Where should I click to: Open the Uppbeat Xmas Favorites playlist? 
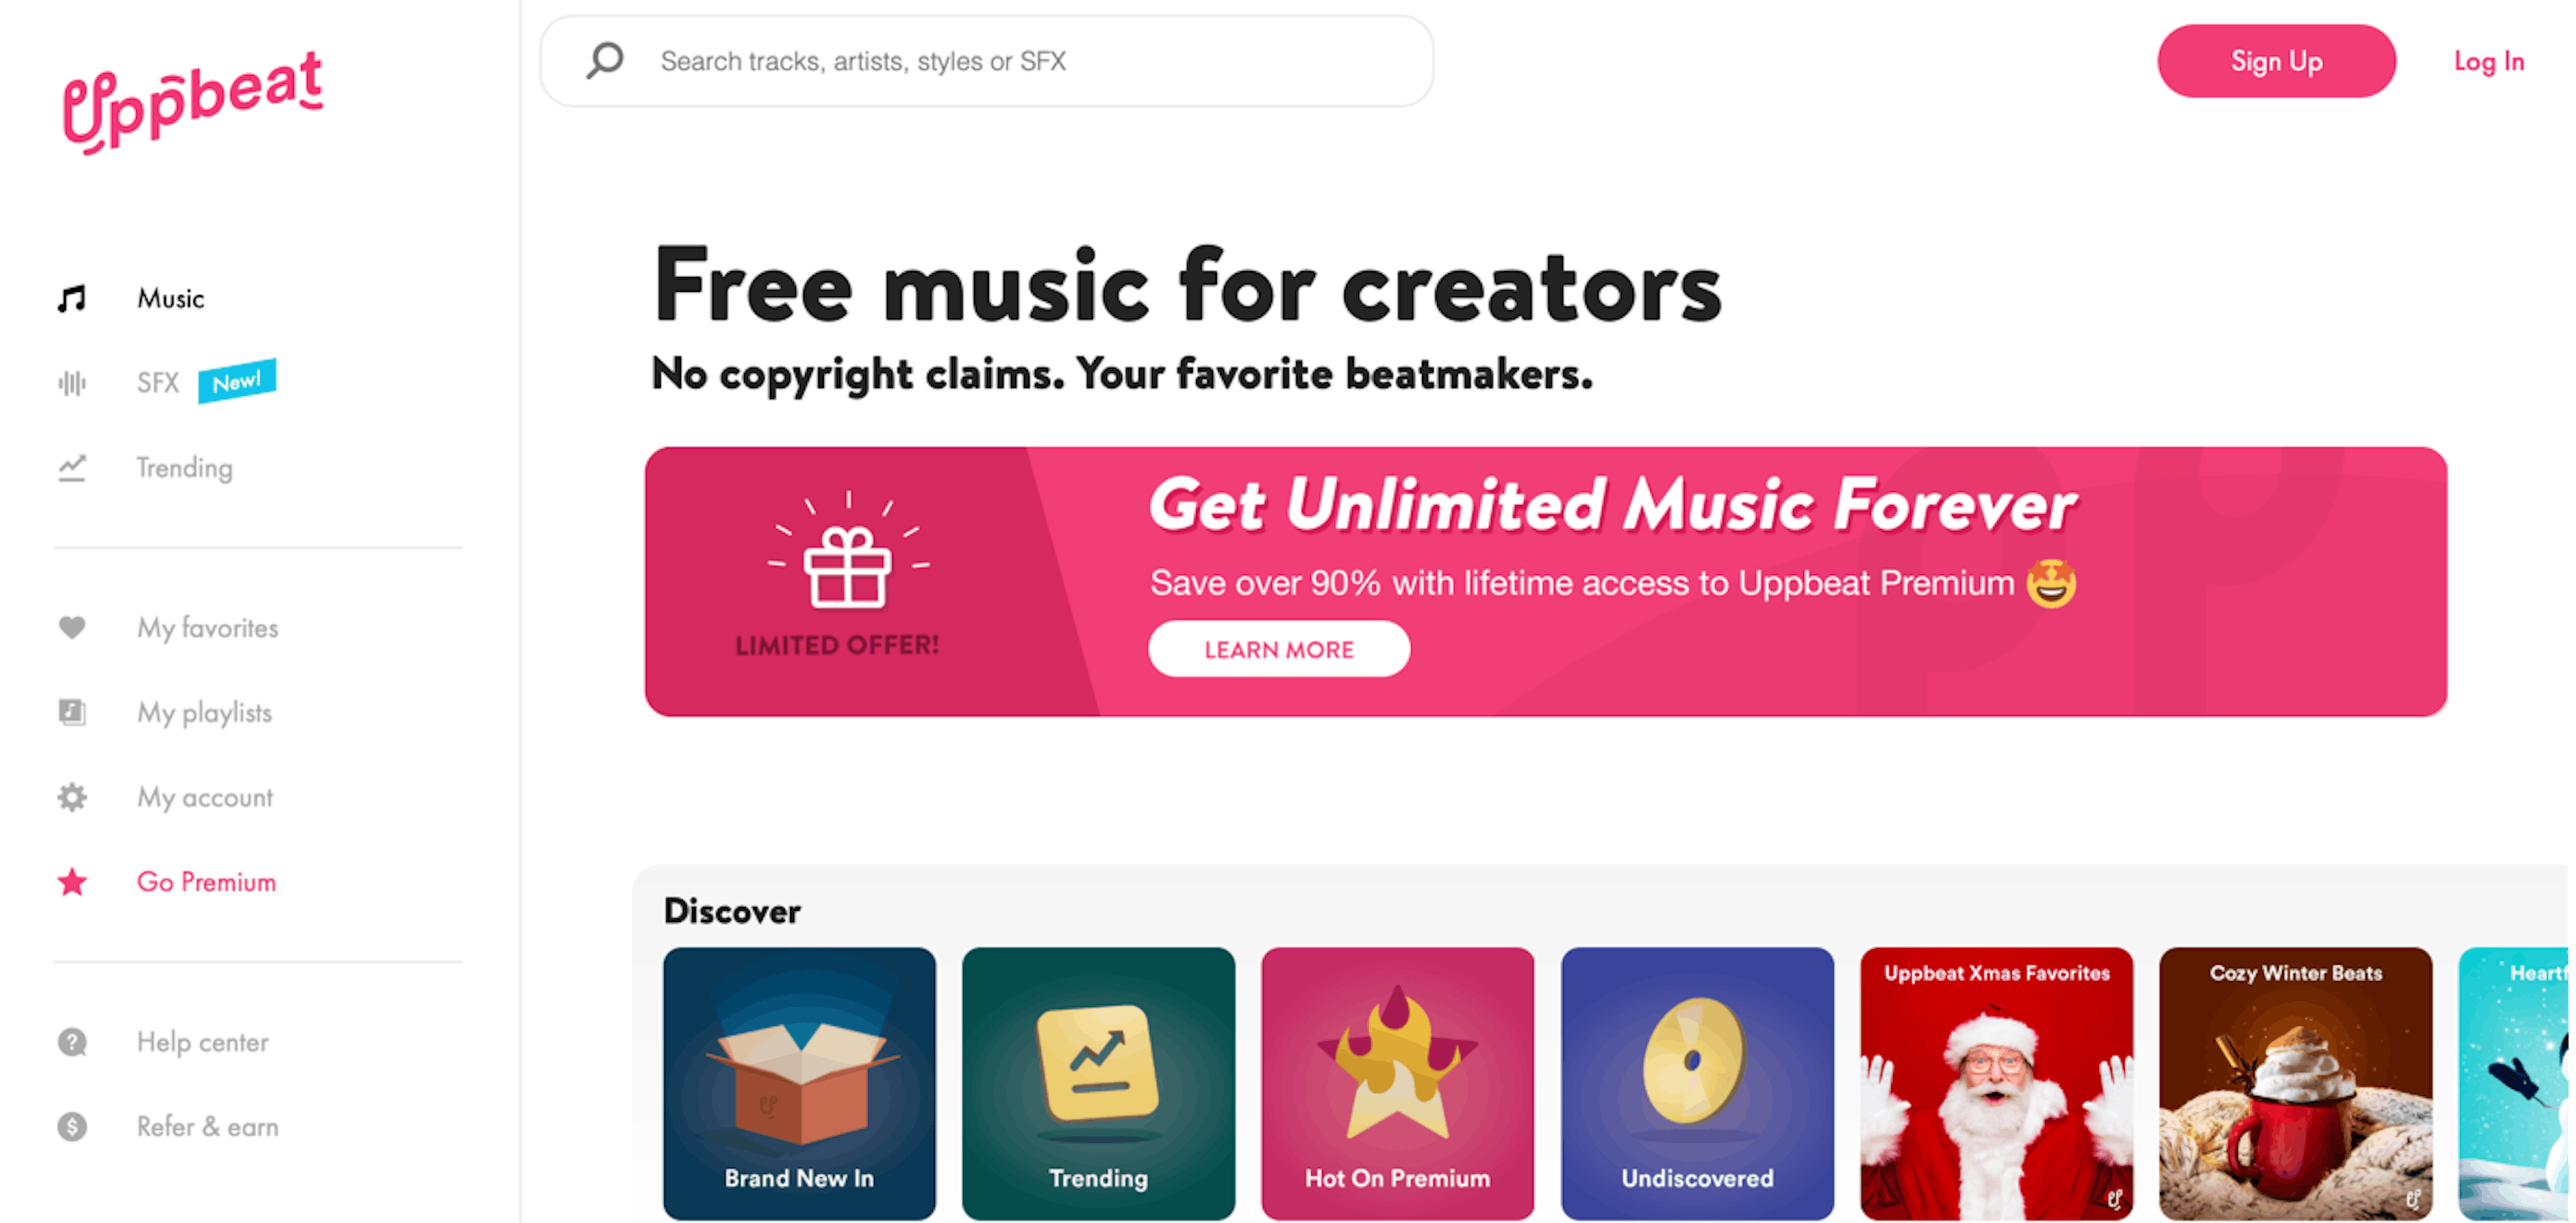point(1996,1083)
